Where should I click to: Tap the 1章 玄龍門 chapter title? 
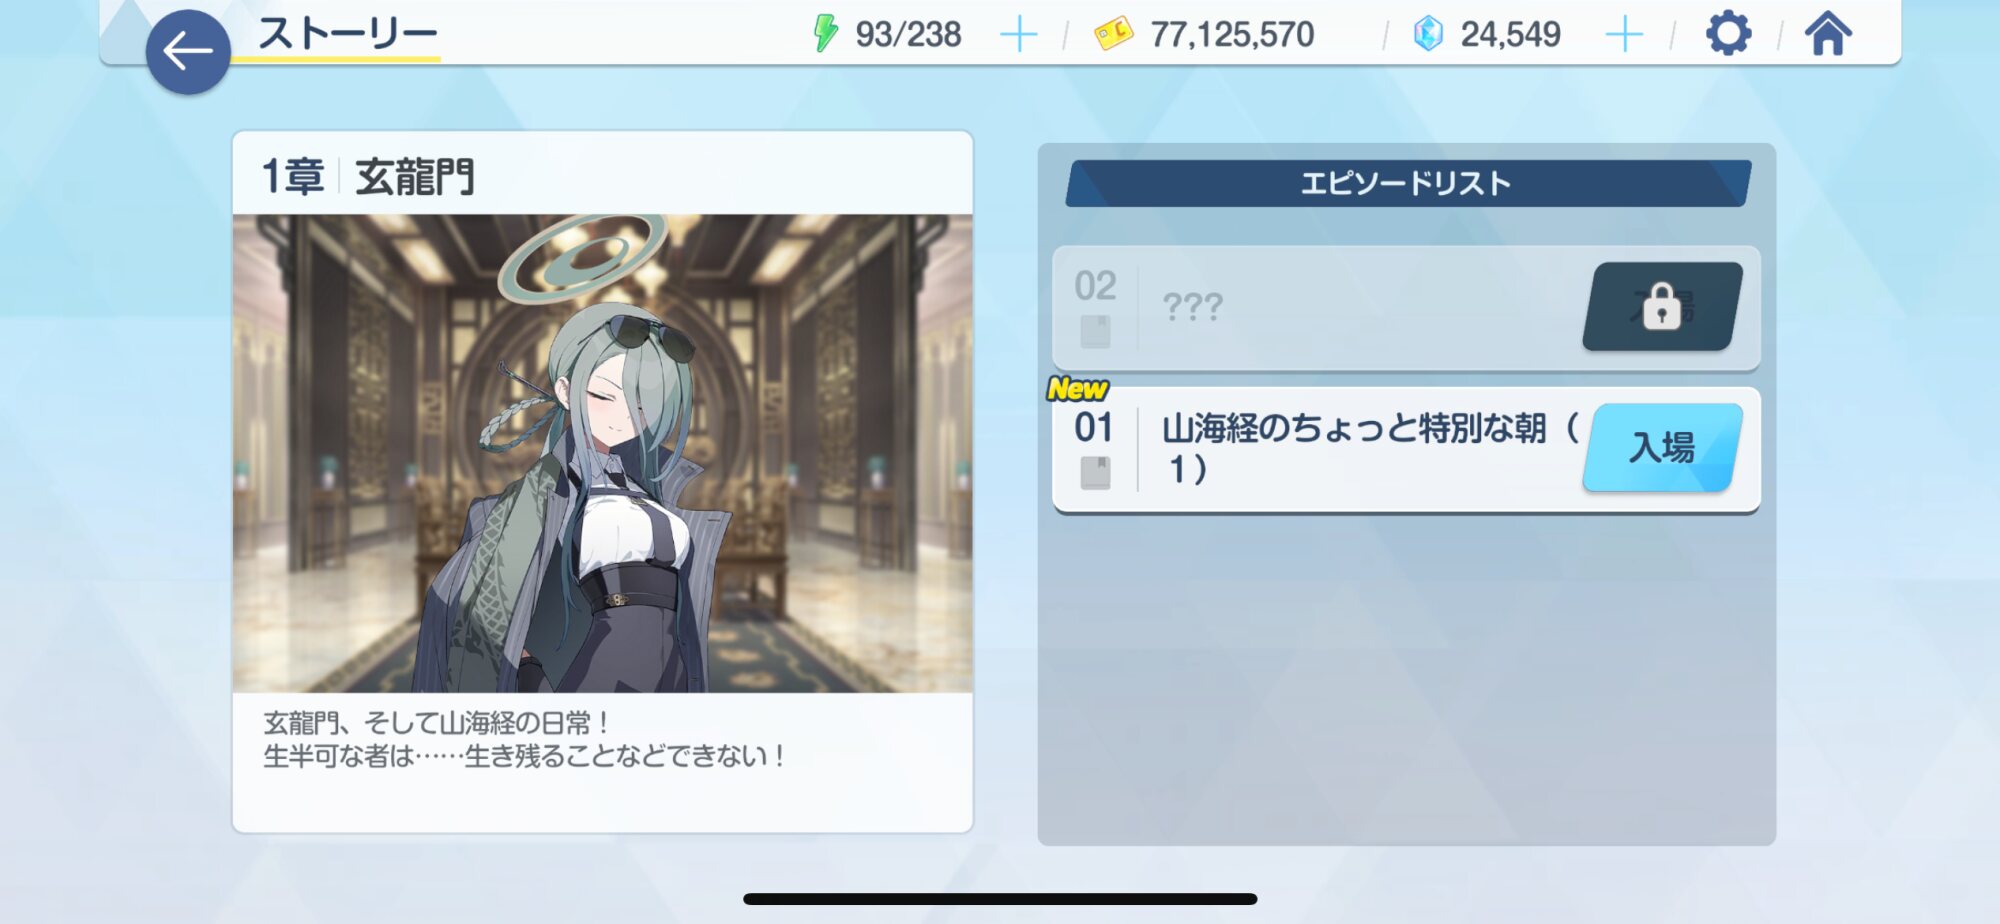click(x=367, y=177)
